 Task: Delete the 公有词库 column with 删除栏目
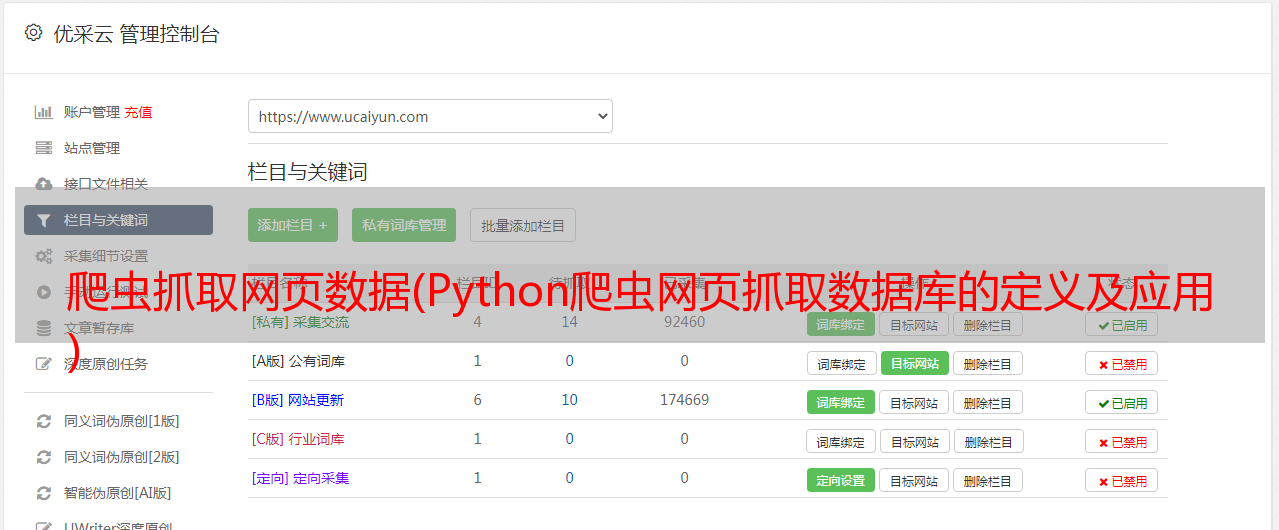[x=988, y=363]
